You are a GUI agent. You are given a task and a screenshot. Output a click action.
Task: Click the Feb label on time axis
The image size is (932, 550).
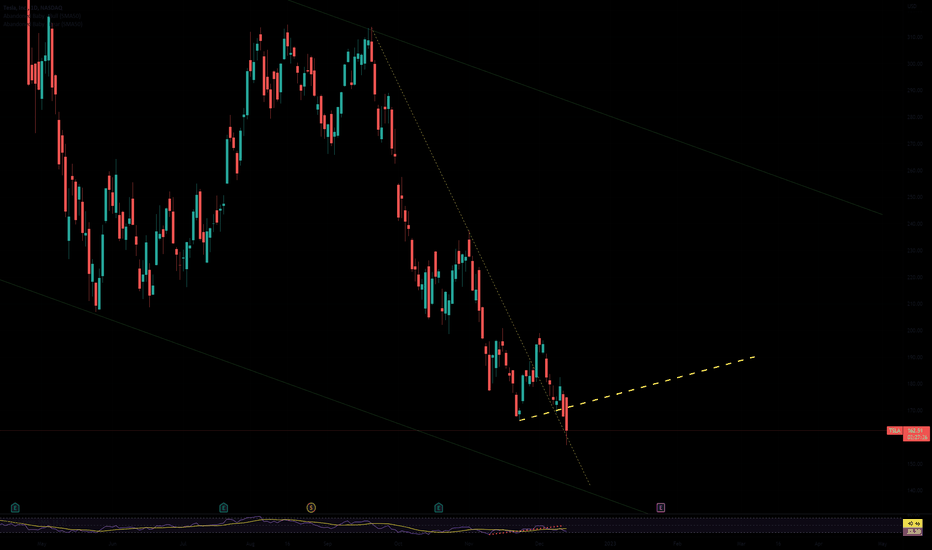click(x=677, y=543)
